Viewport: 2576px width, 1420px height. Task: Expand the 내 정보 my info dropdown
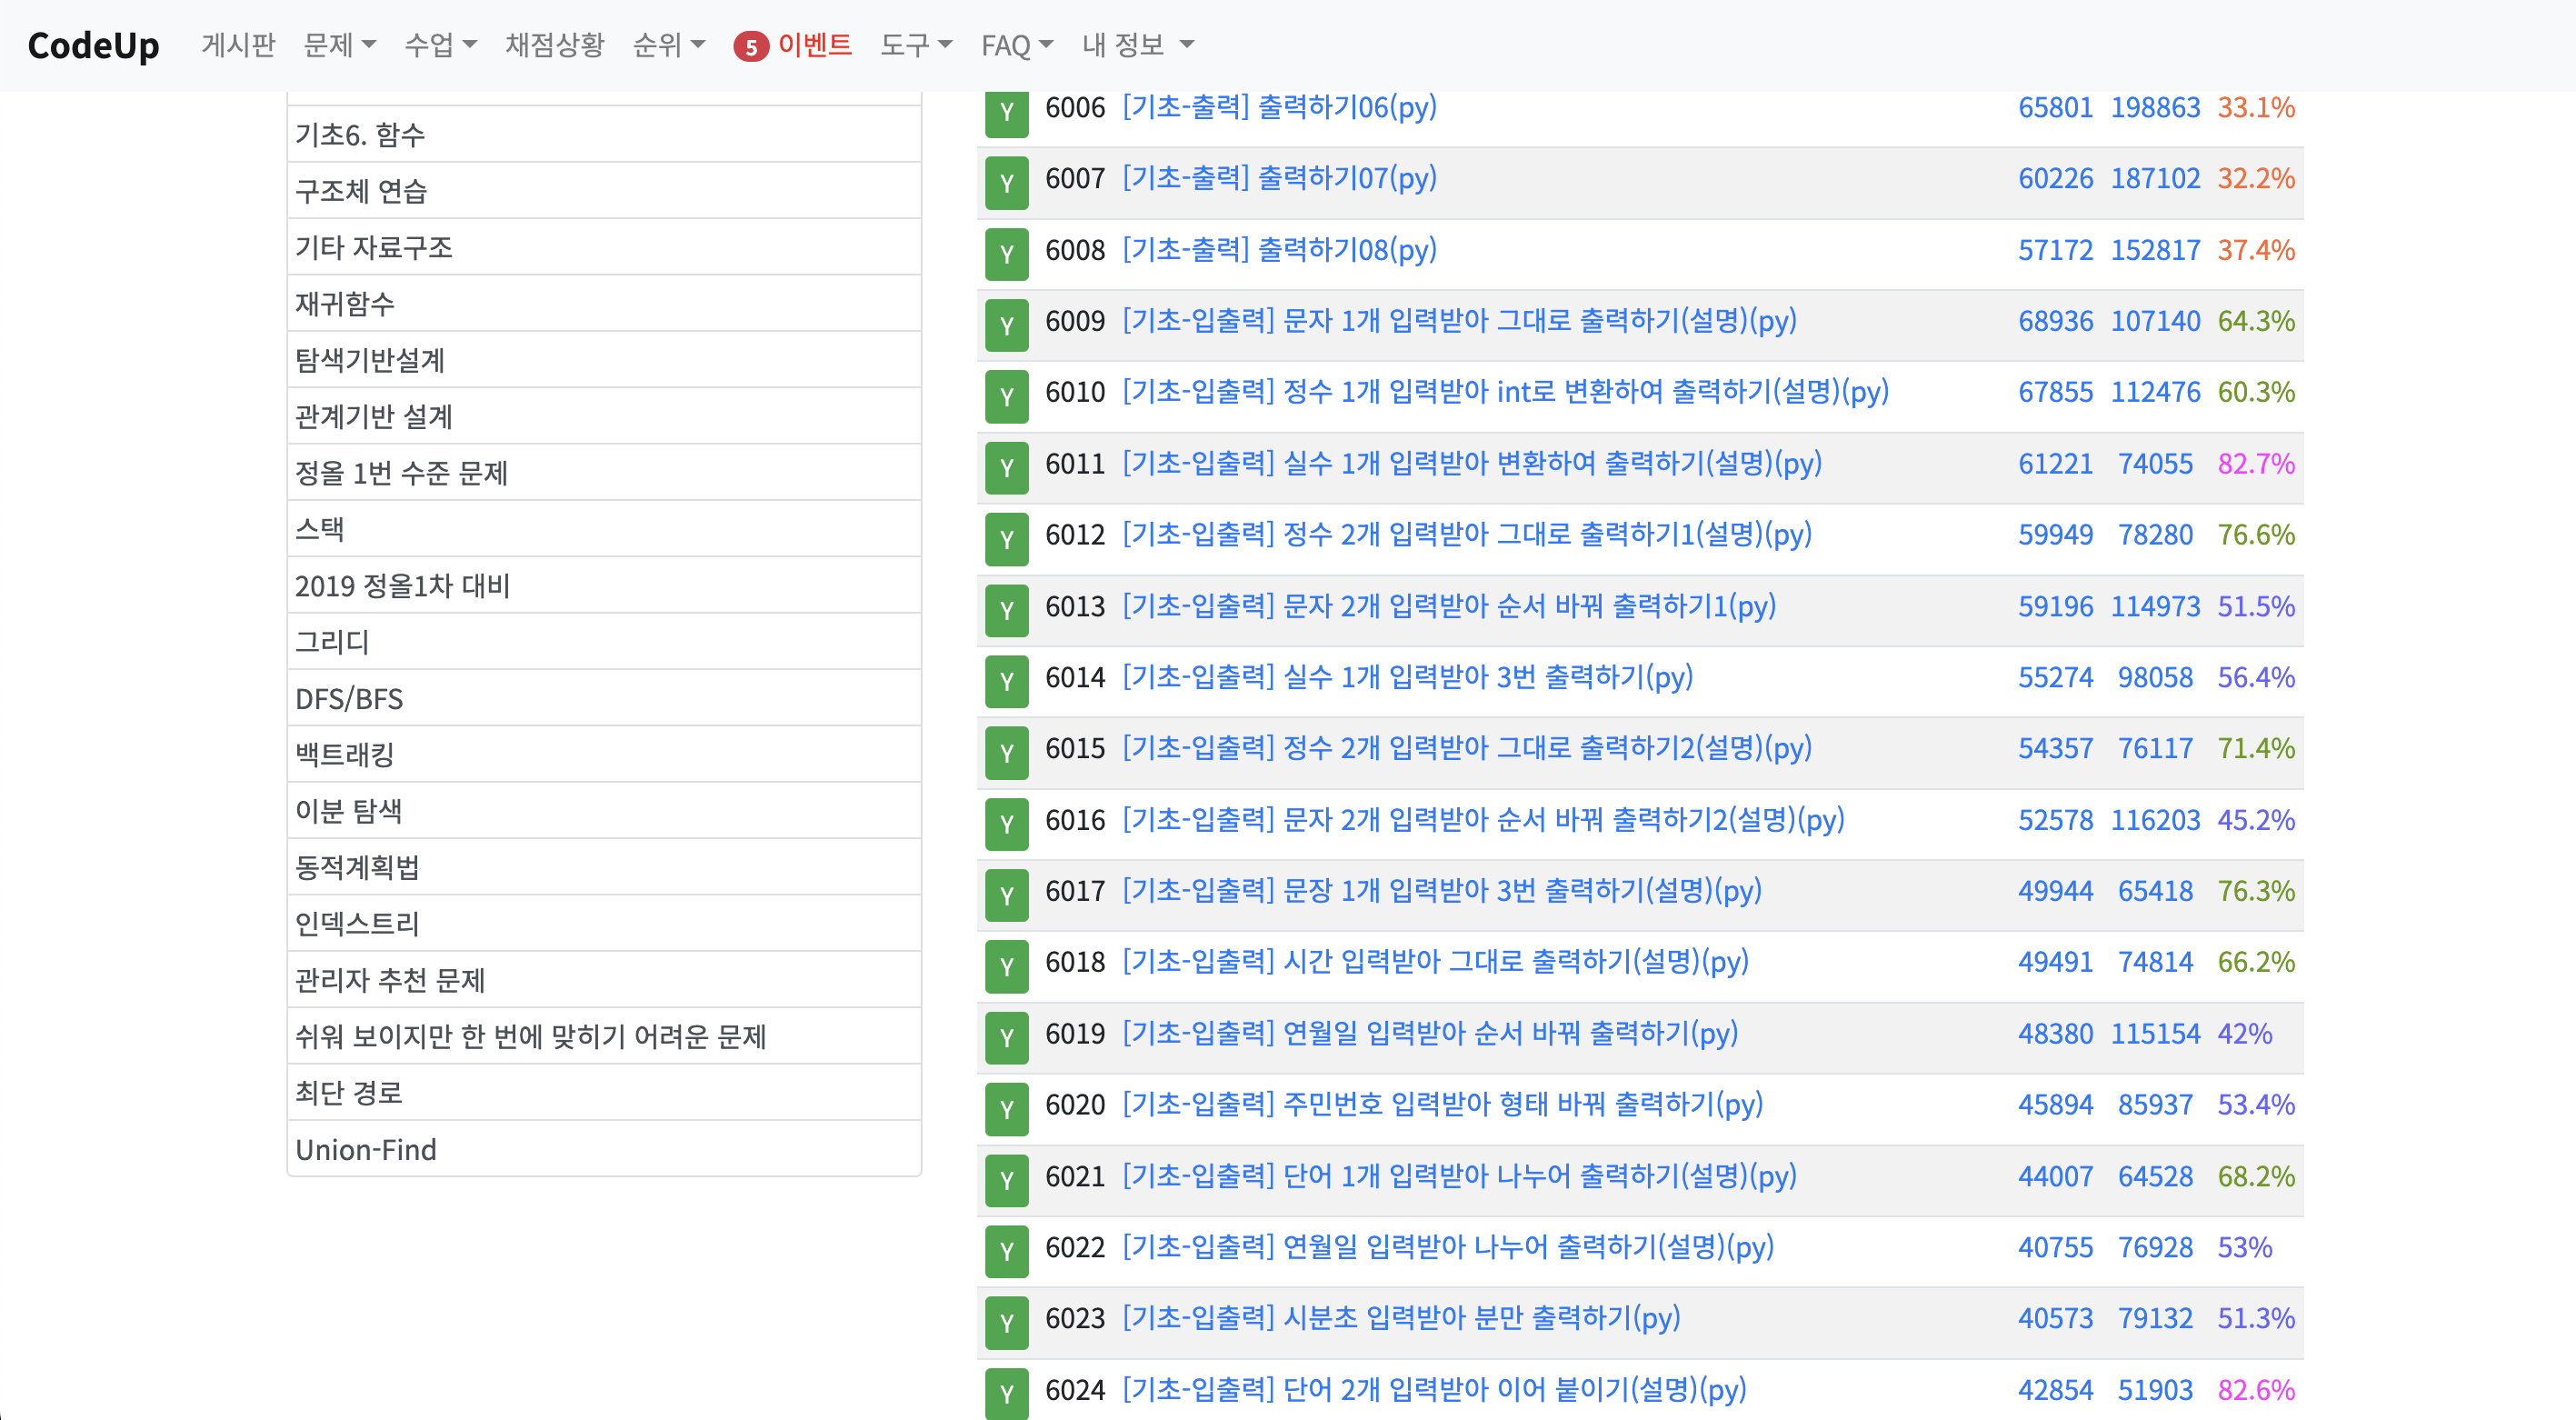tap(1138, 45)
